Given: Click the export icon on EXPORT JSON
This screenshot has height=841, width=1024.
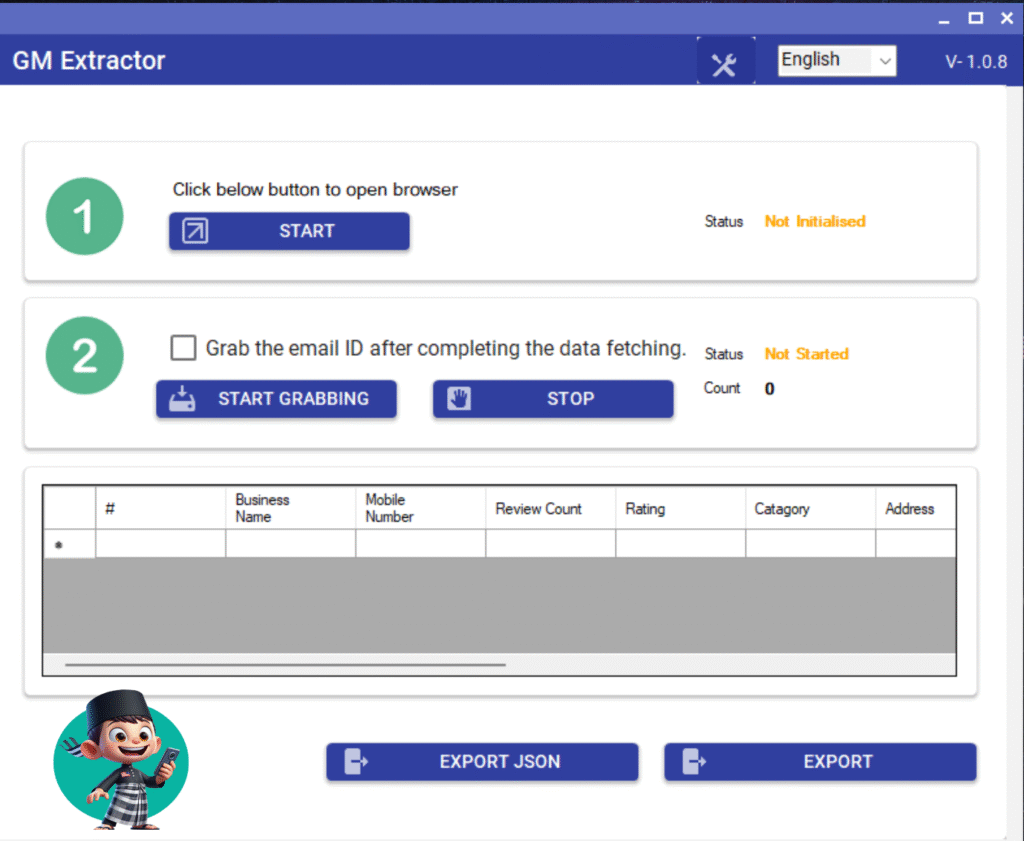Looking at the screenshot, I should pyautogui.click(x=356, y=761).
